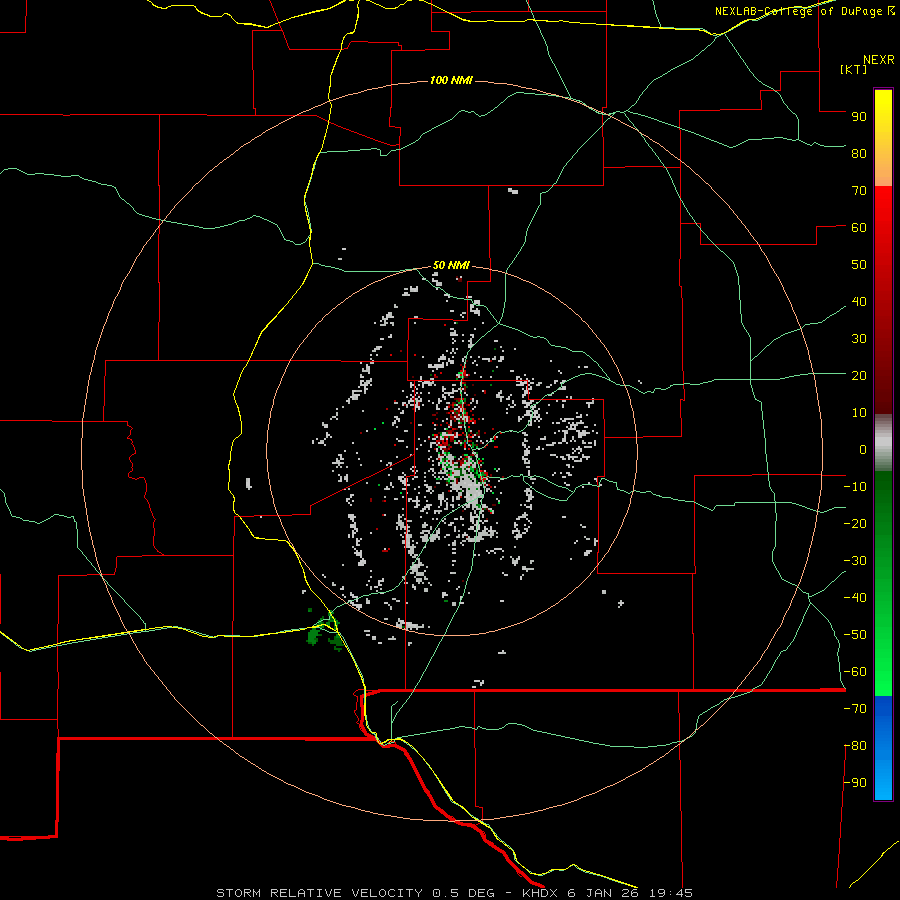This screenshot has width=900, height=900.
Task: Click the positive 30 legend value
Action: [859, 339]
